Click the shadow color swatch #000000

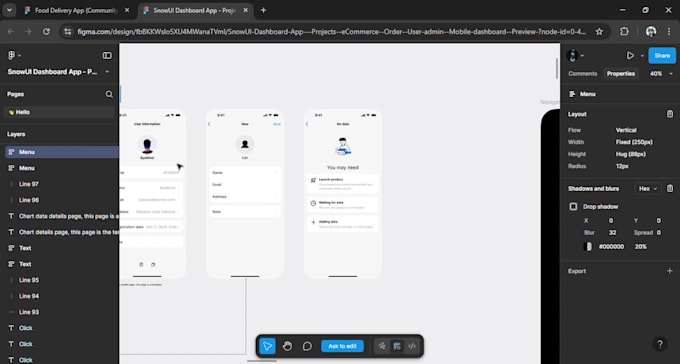click(588, 246)
